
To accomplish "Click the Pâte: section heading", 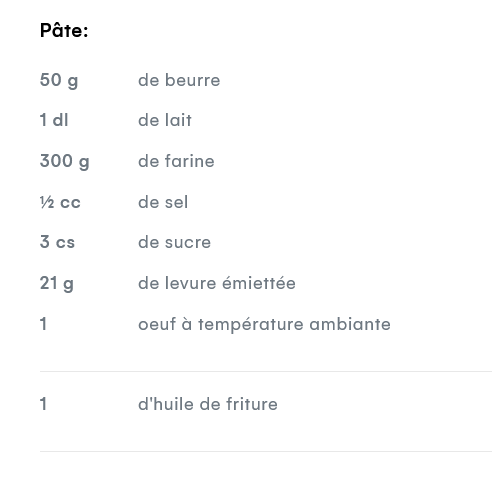I will point(64,30).
